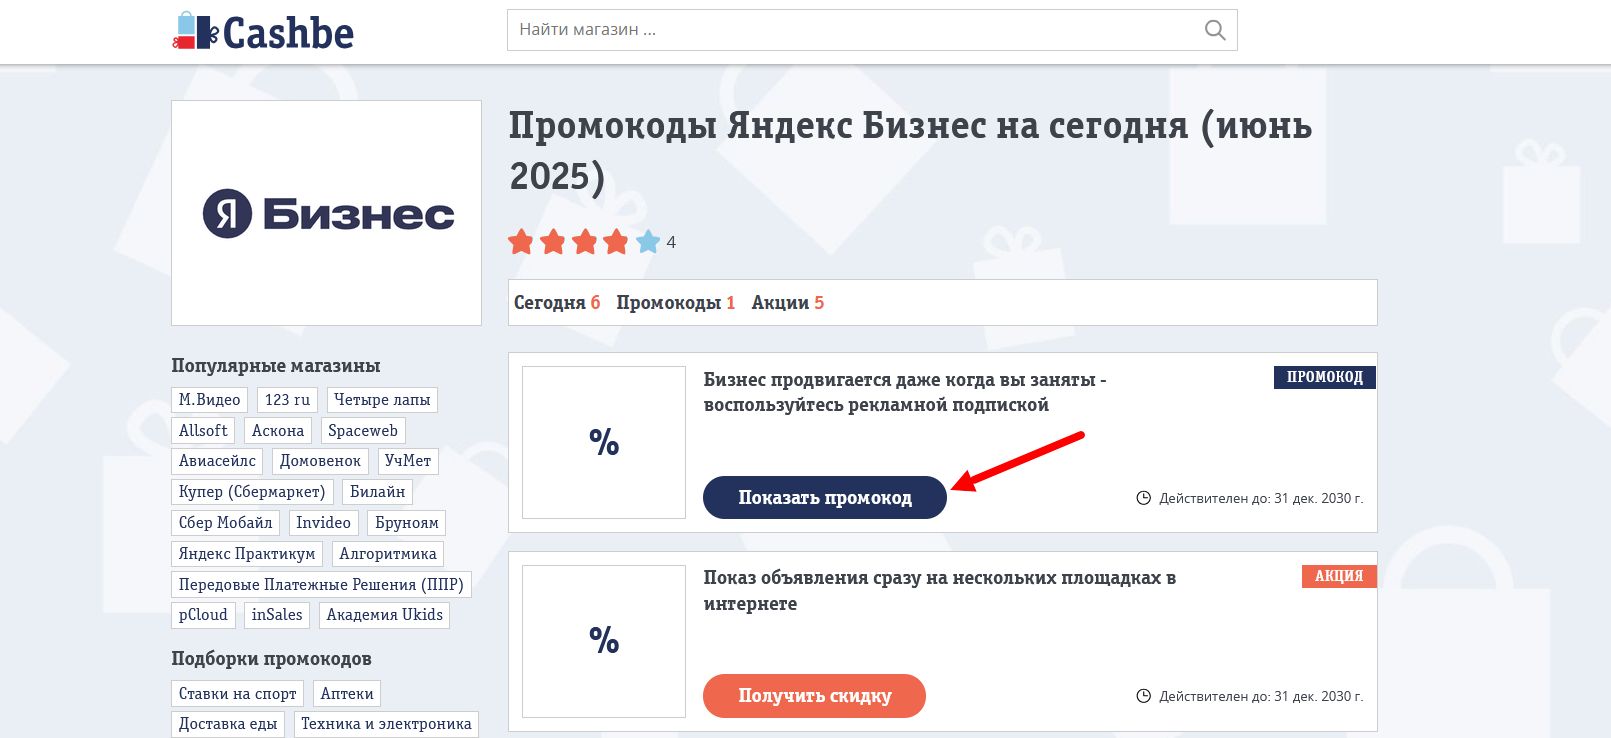Click the first orange rating star
1611x738 pixels.
pyautogui.click(x=520, y=242)
